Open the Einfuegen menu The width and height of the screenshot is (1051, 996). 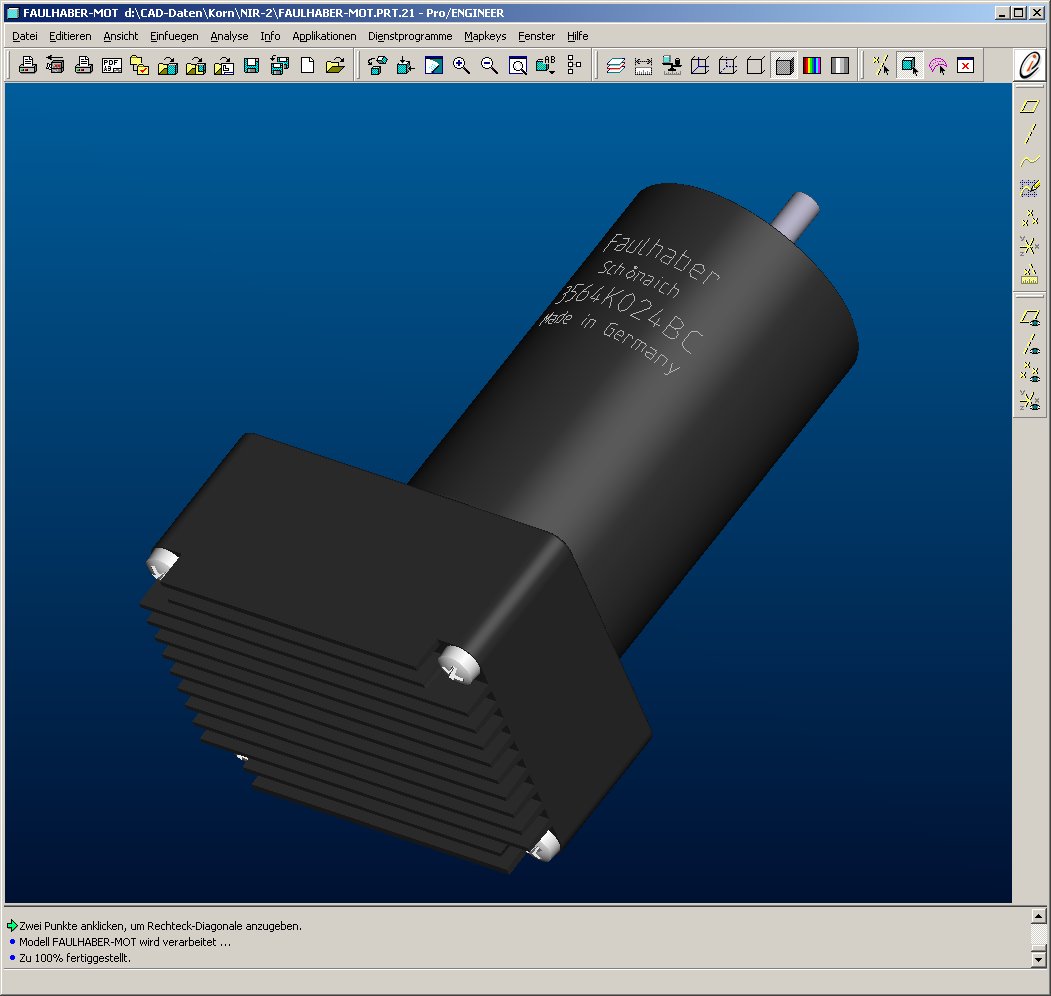tap(174, 36)
